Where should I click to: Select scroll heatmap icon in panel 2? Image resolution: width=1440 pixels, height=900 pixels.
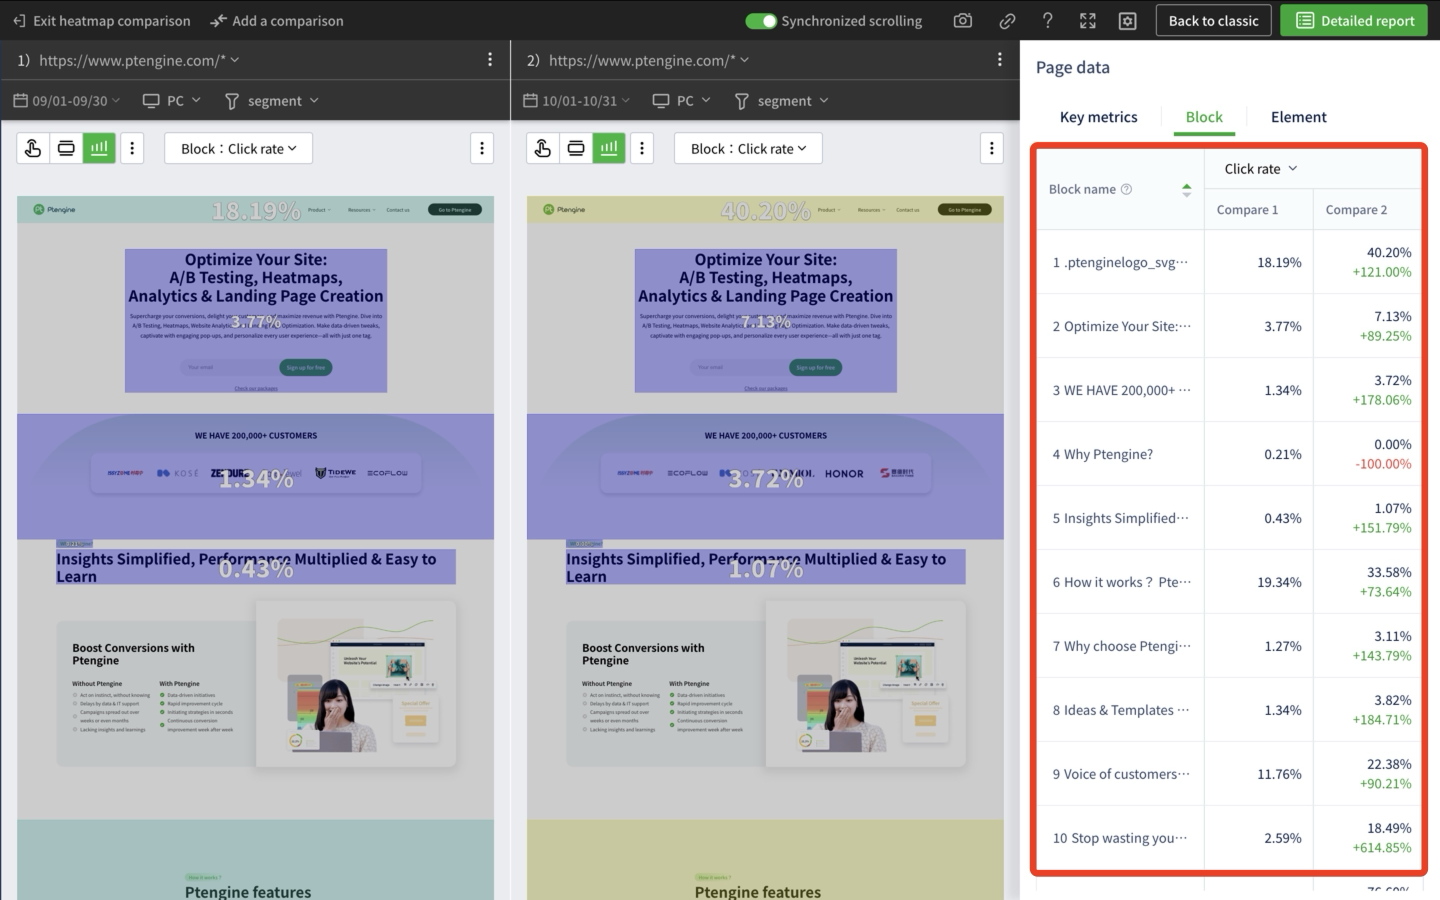click(x=576, y=148)
